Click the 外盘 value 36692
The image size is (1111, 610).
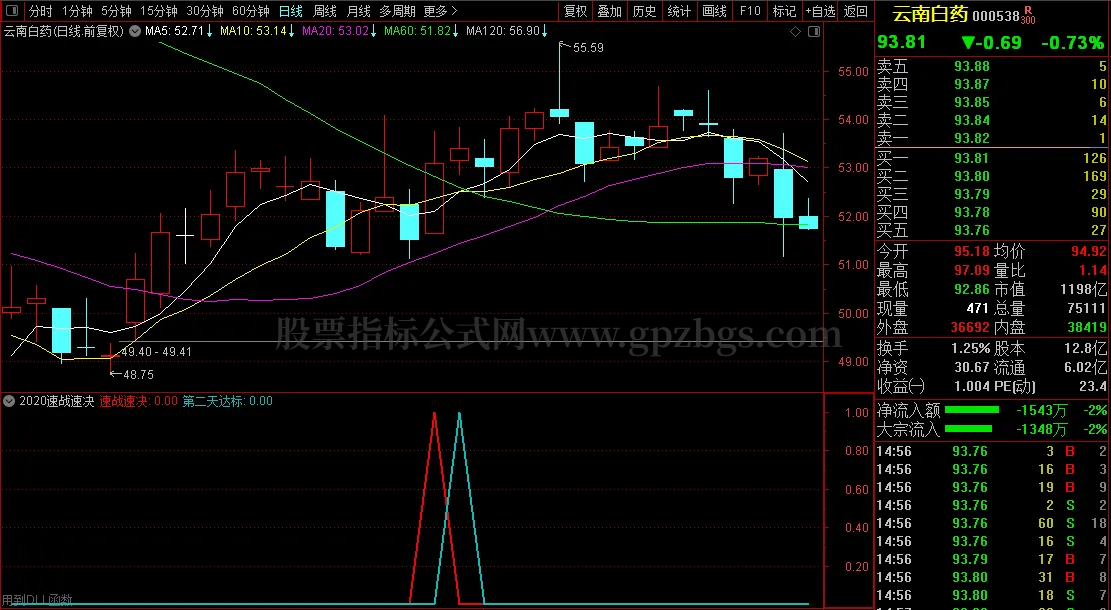[969, 327]
